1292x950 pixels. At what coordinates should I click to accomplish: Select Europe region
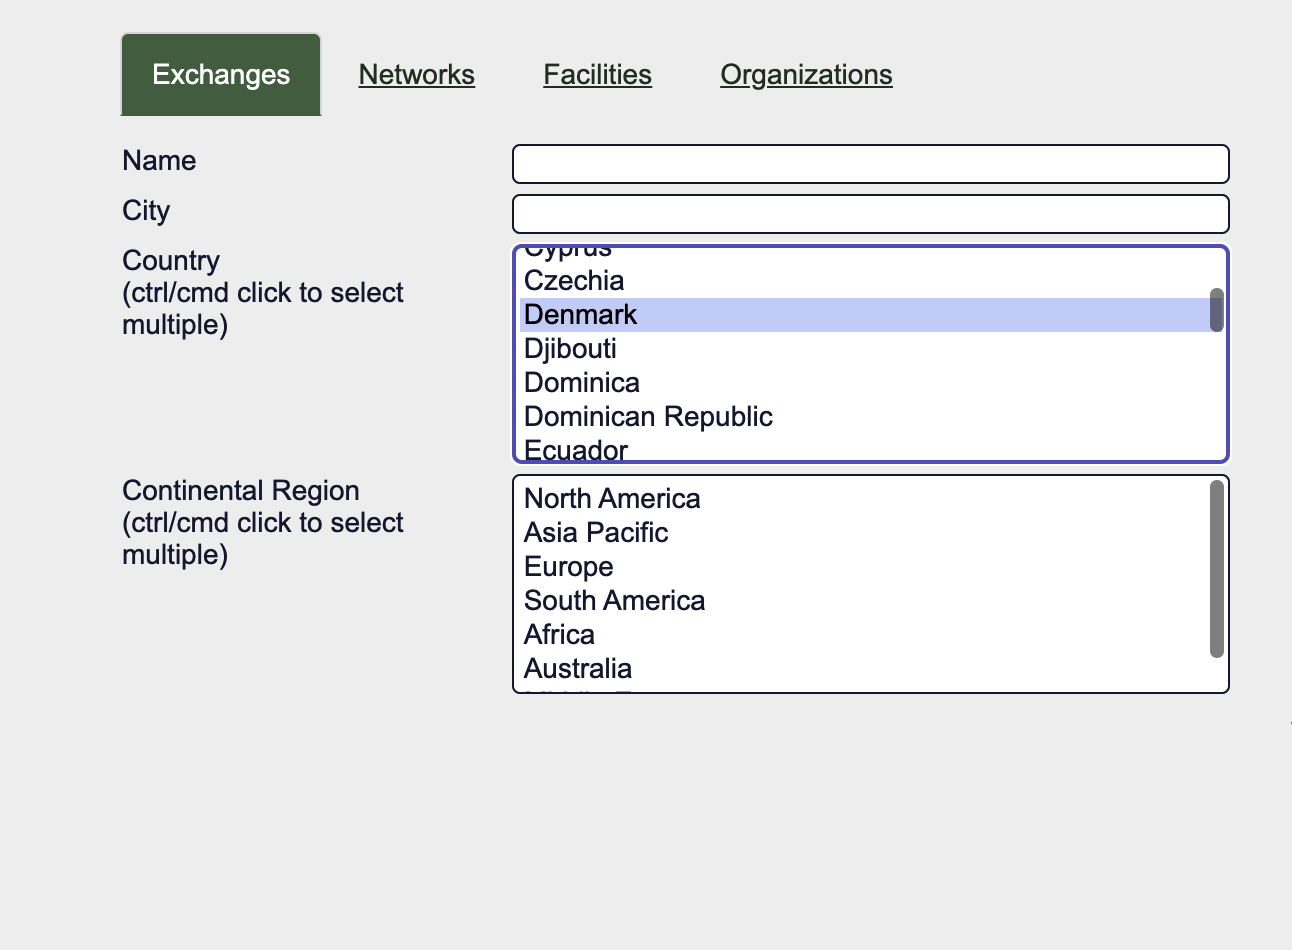coord(865,567)
